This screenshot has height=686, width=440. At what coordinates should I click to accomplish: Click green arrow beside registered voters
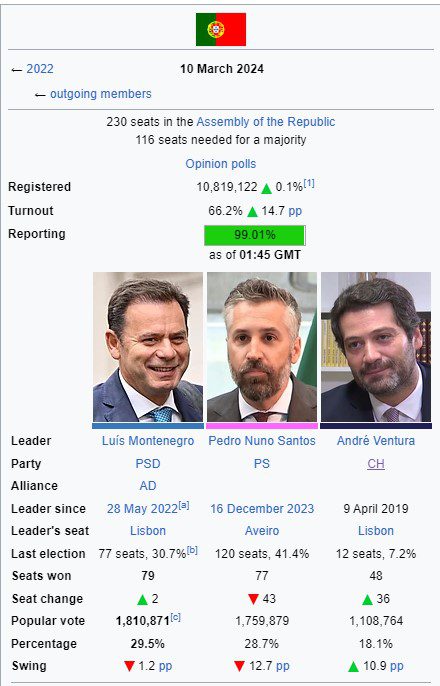[266, 189]
